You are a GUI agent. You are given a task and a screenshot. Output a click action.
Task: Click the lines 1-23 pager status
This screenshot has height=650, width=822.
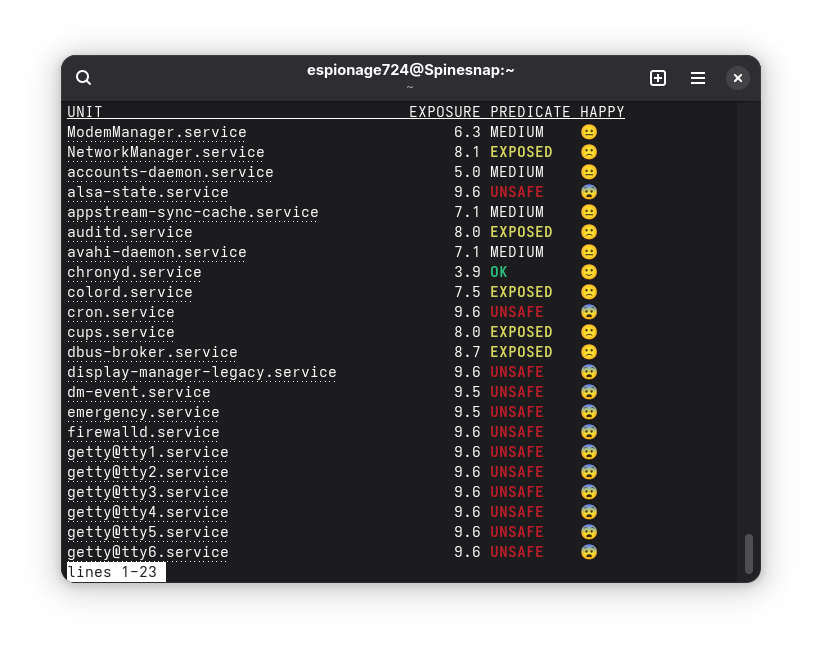(x=116, y=572)
